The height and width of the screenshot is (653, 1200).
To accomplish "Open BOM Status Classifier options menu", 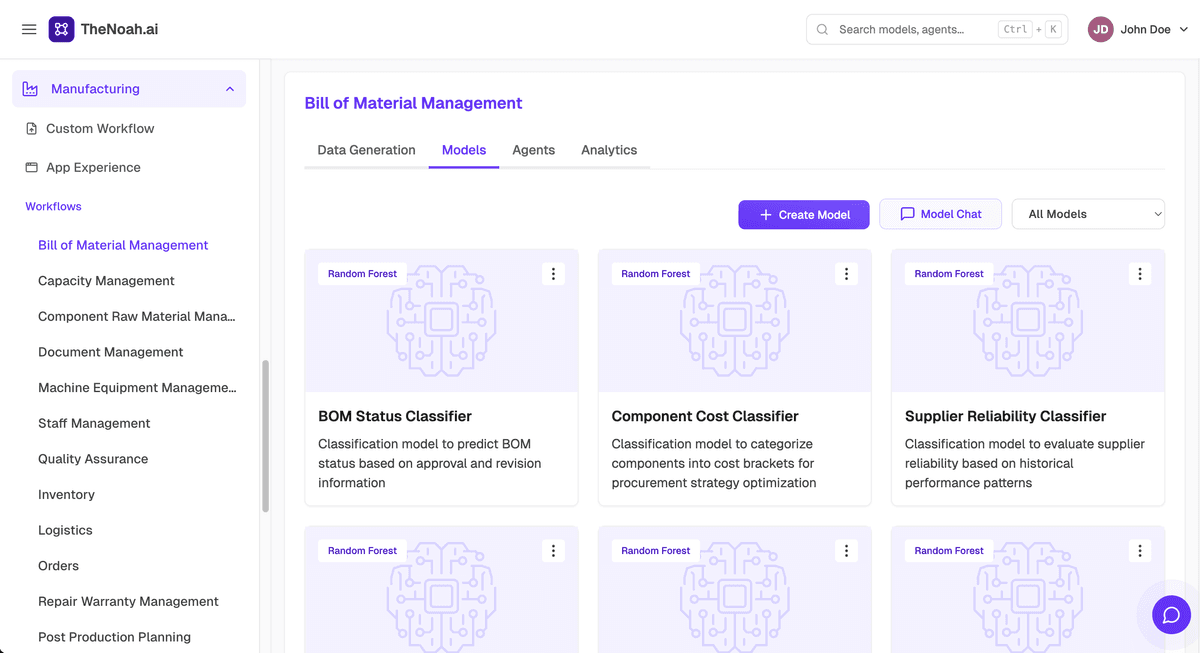I will point(553,274).
